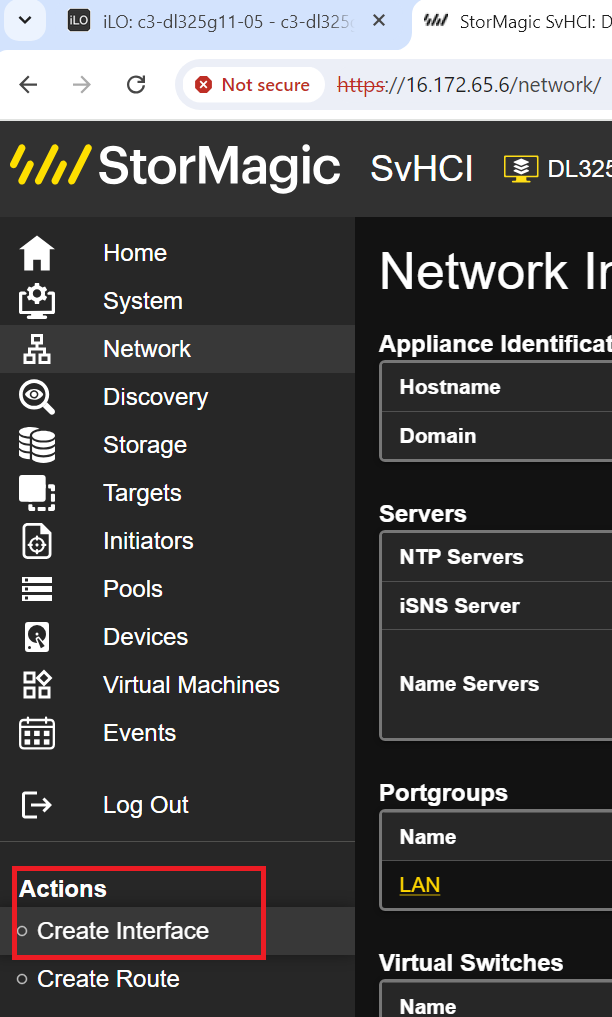The image size is (612, 1017).
Task: Click the SvHCI product title
Action: [421, 169]
